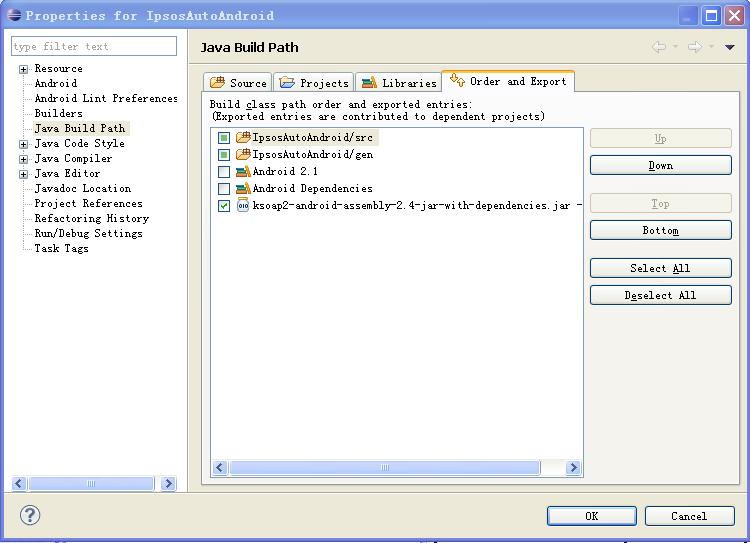Click the forward navigation arrow icon
Viewport: 750px width, 543px height.
coord(695,47)
